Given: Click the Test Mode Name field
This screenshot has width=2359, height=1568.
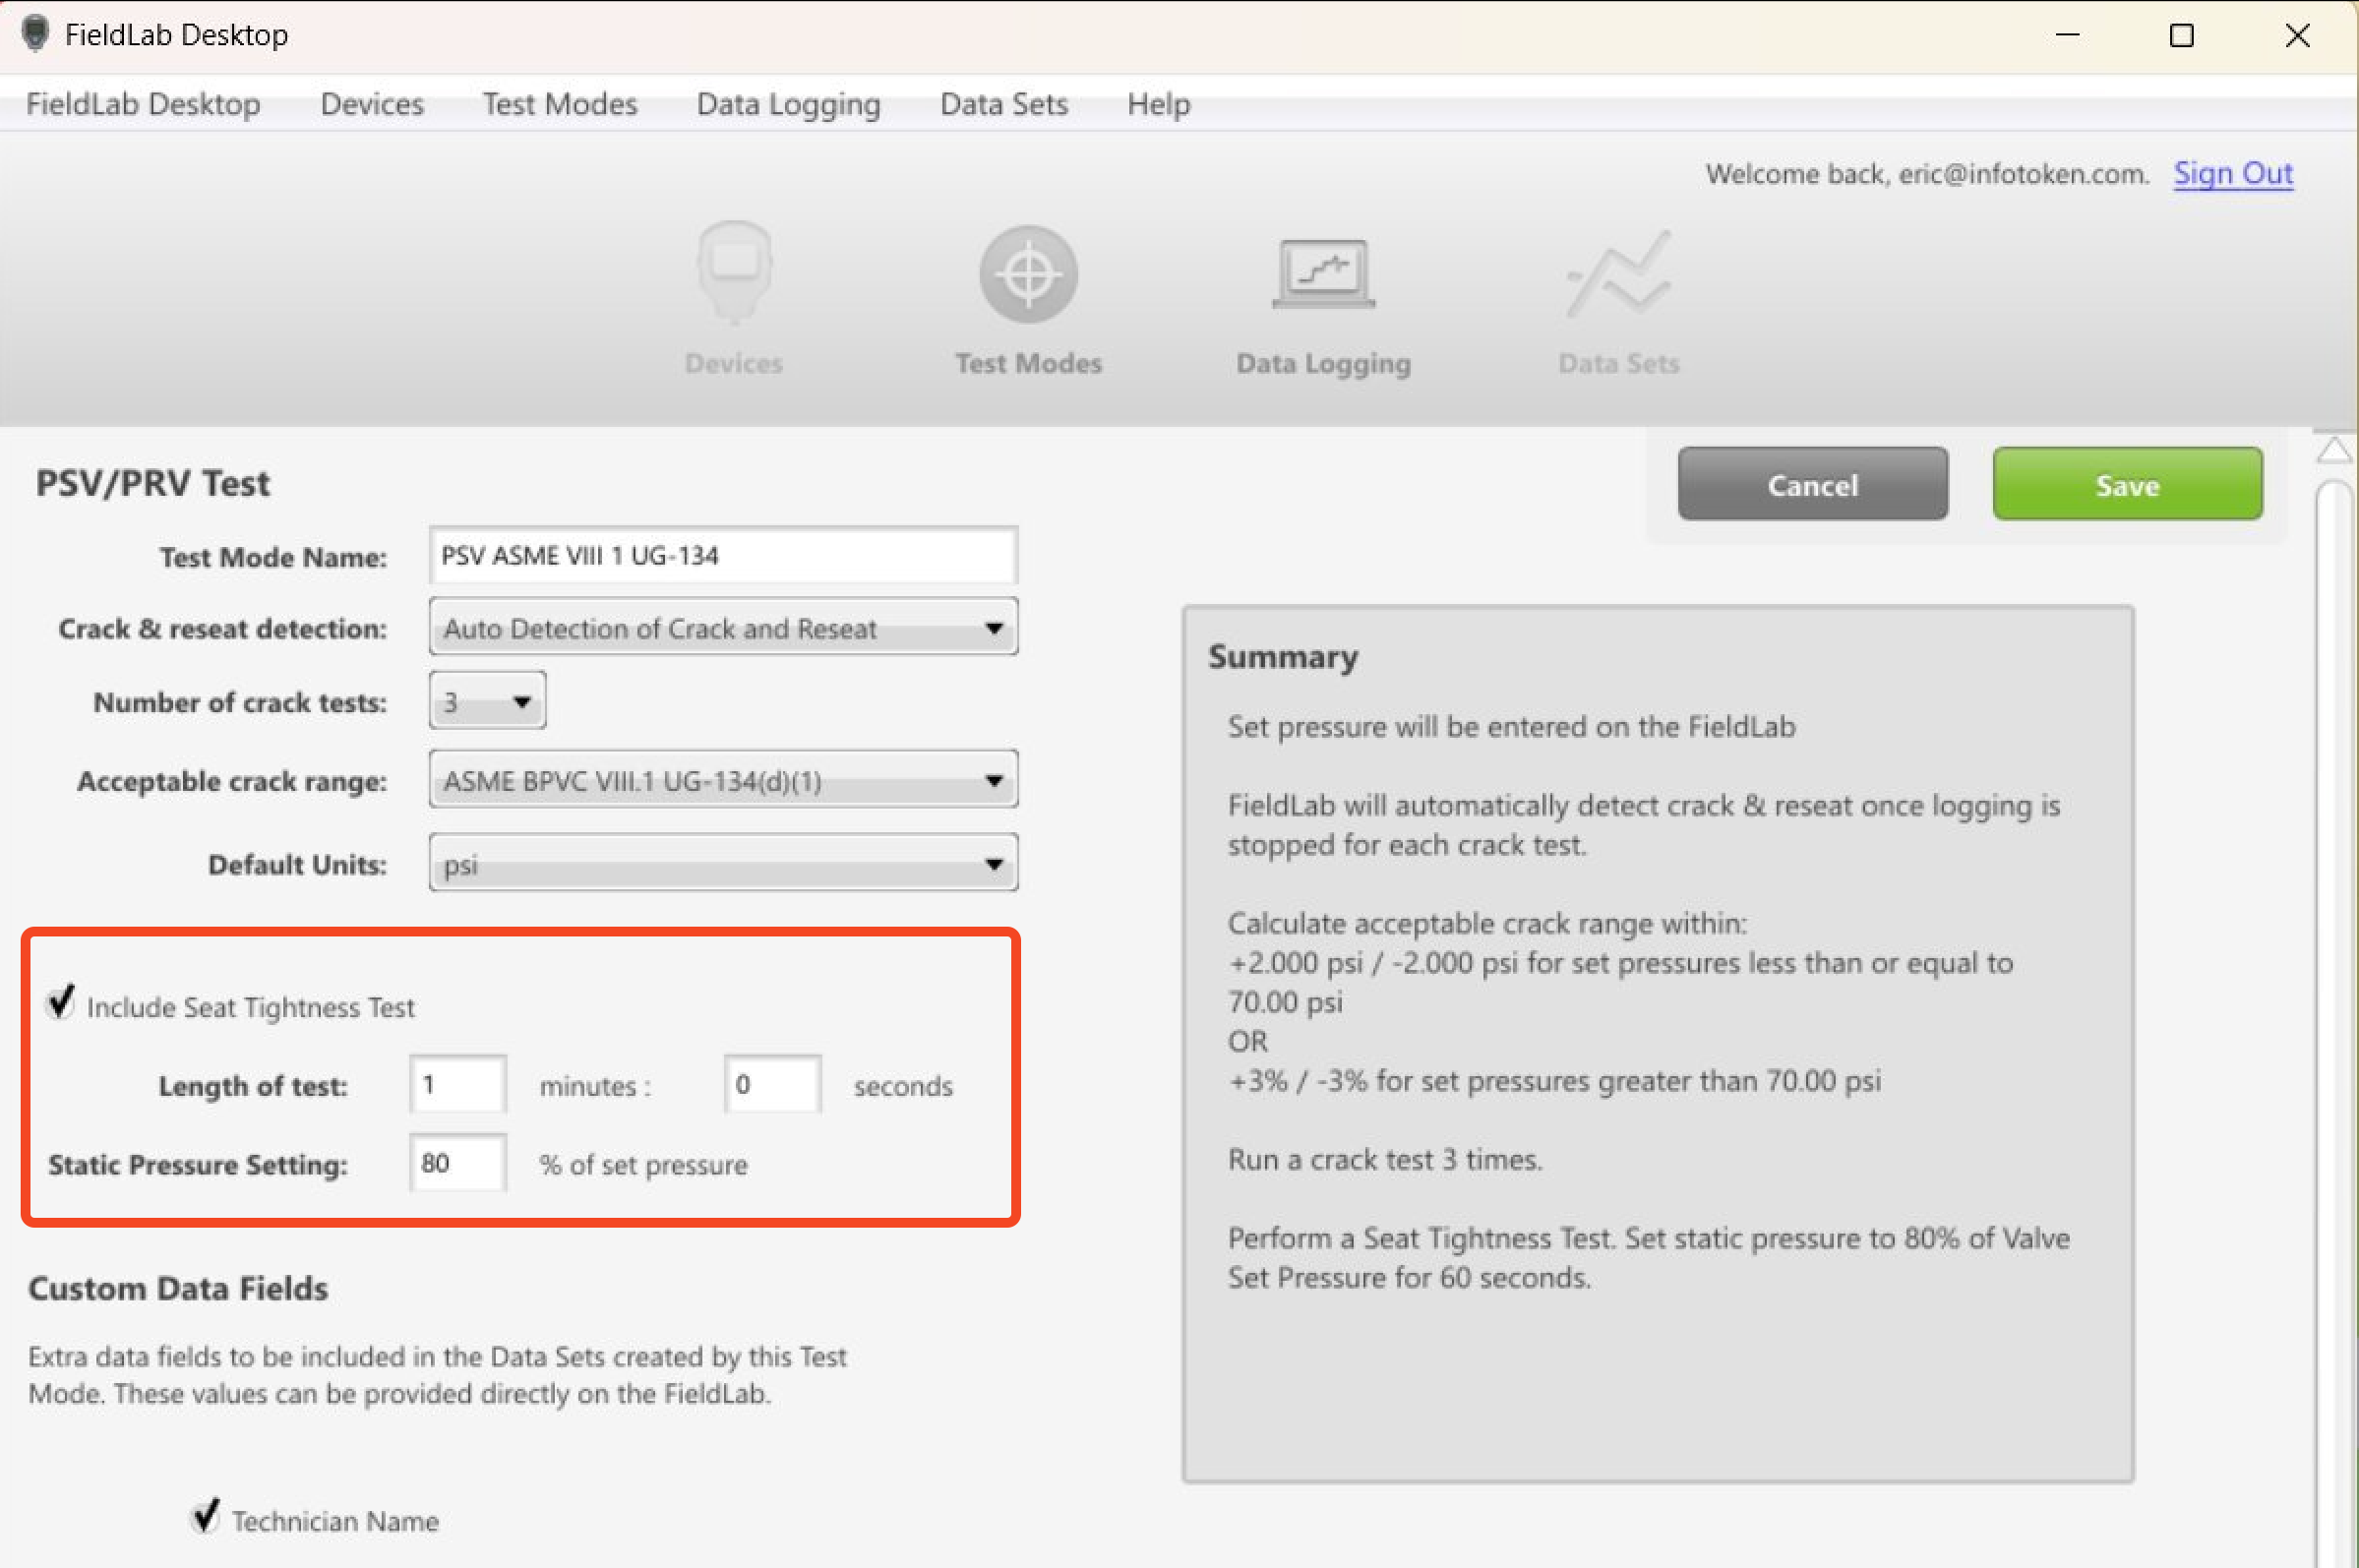Looking at the screenshot, I should pos(723,555).
